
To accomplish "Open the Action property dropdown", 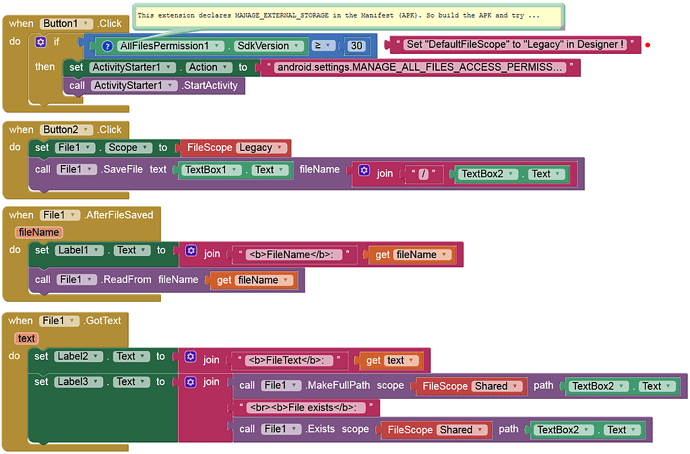I will click(209, 67).
